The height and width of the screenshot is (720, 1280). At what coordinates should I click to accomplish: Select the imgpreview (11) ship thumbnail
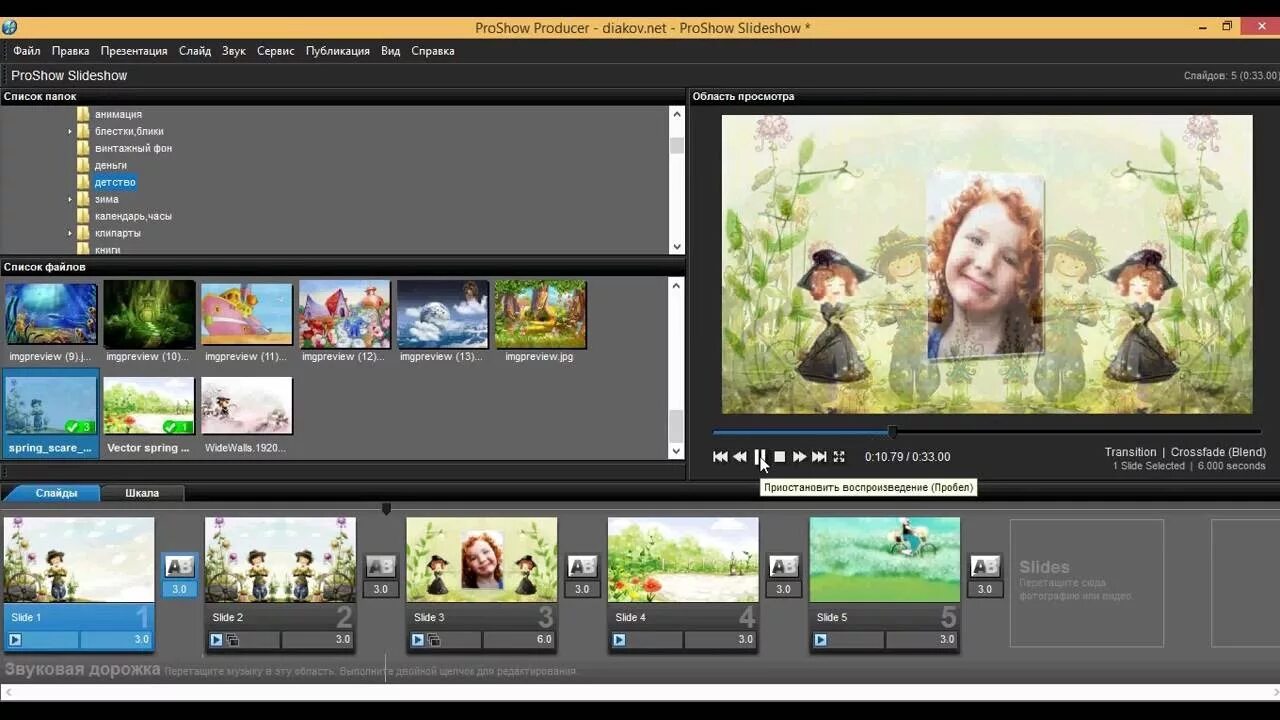pyautogui.click(x=247, y=314)
